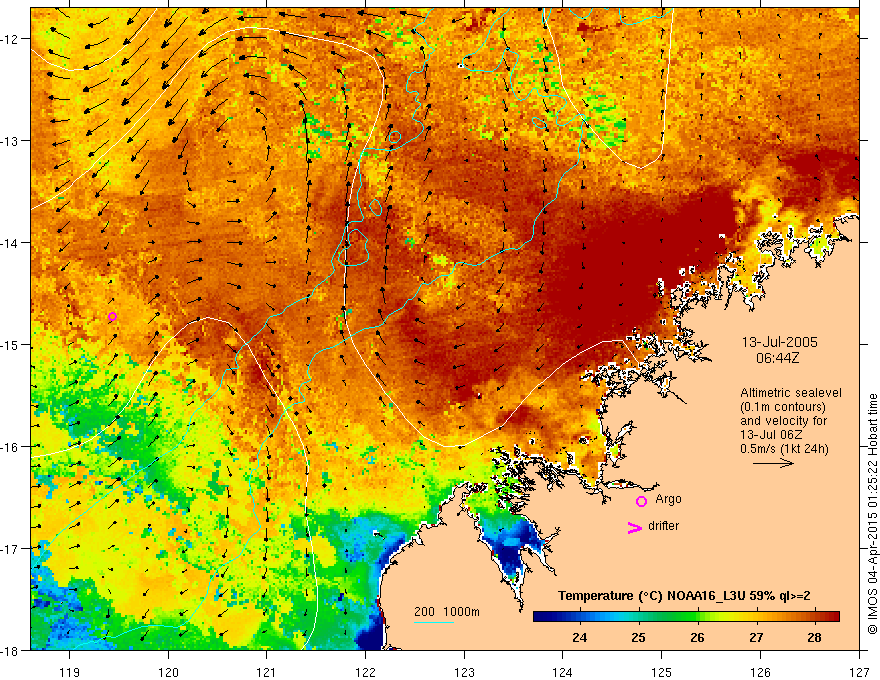Image resolution: width=880 pixels, height=680 pixels.
Task: Click the color bar tick label '27'
Action: click(756, 637)
